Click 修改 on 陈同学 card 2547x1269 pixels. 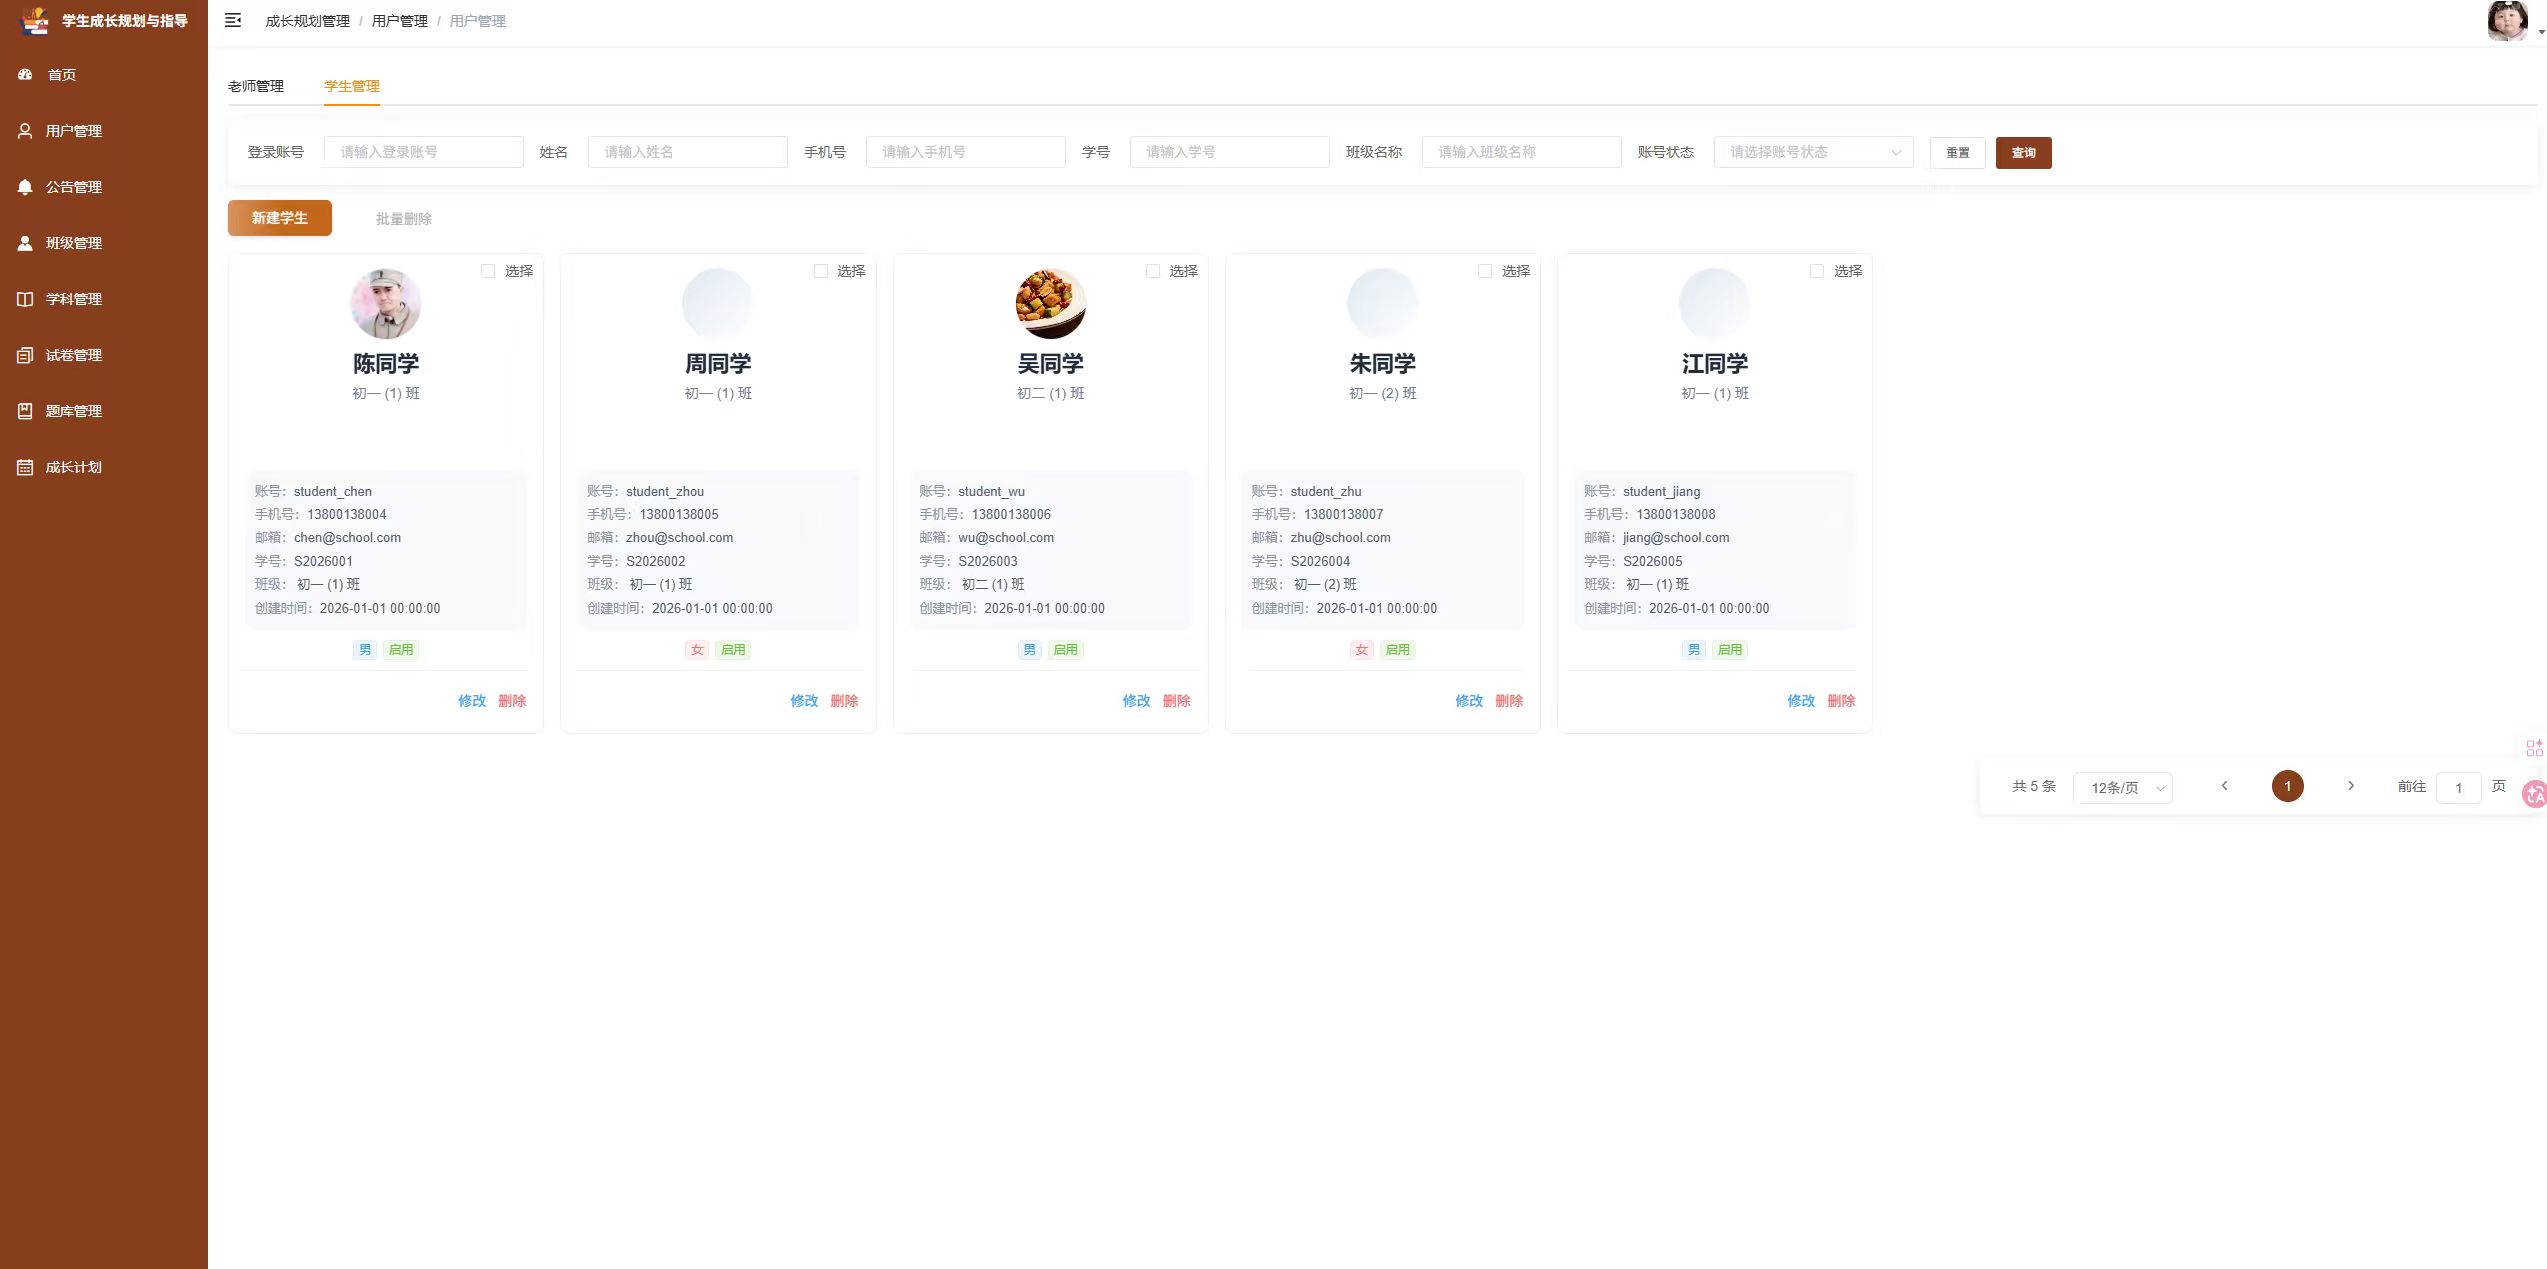click(x=472, y=701)
